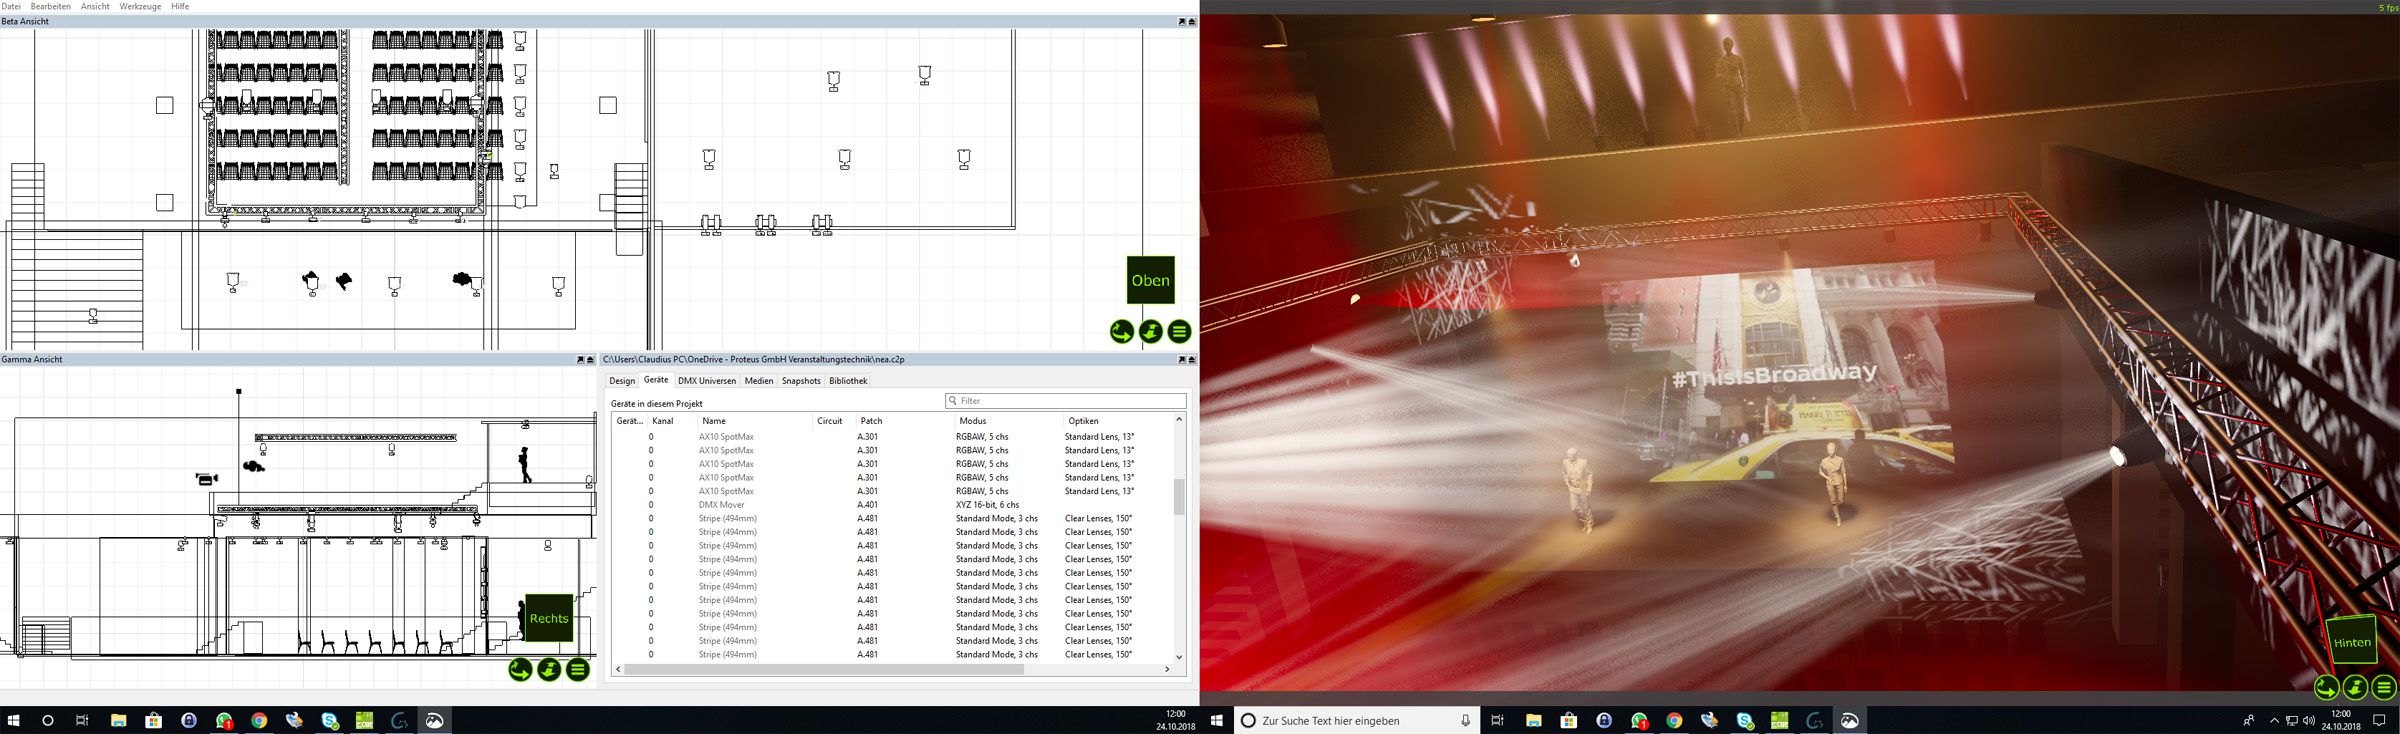Pop out the Beta Ansicht panel
The image size is (2400, 734).
pyautogui.click(x=1181, y=21)
